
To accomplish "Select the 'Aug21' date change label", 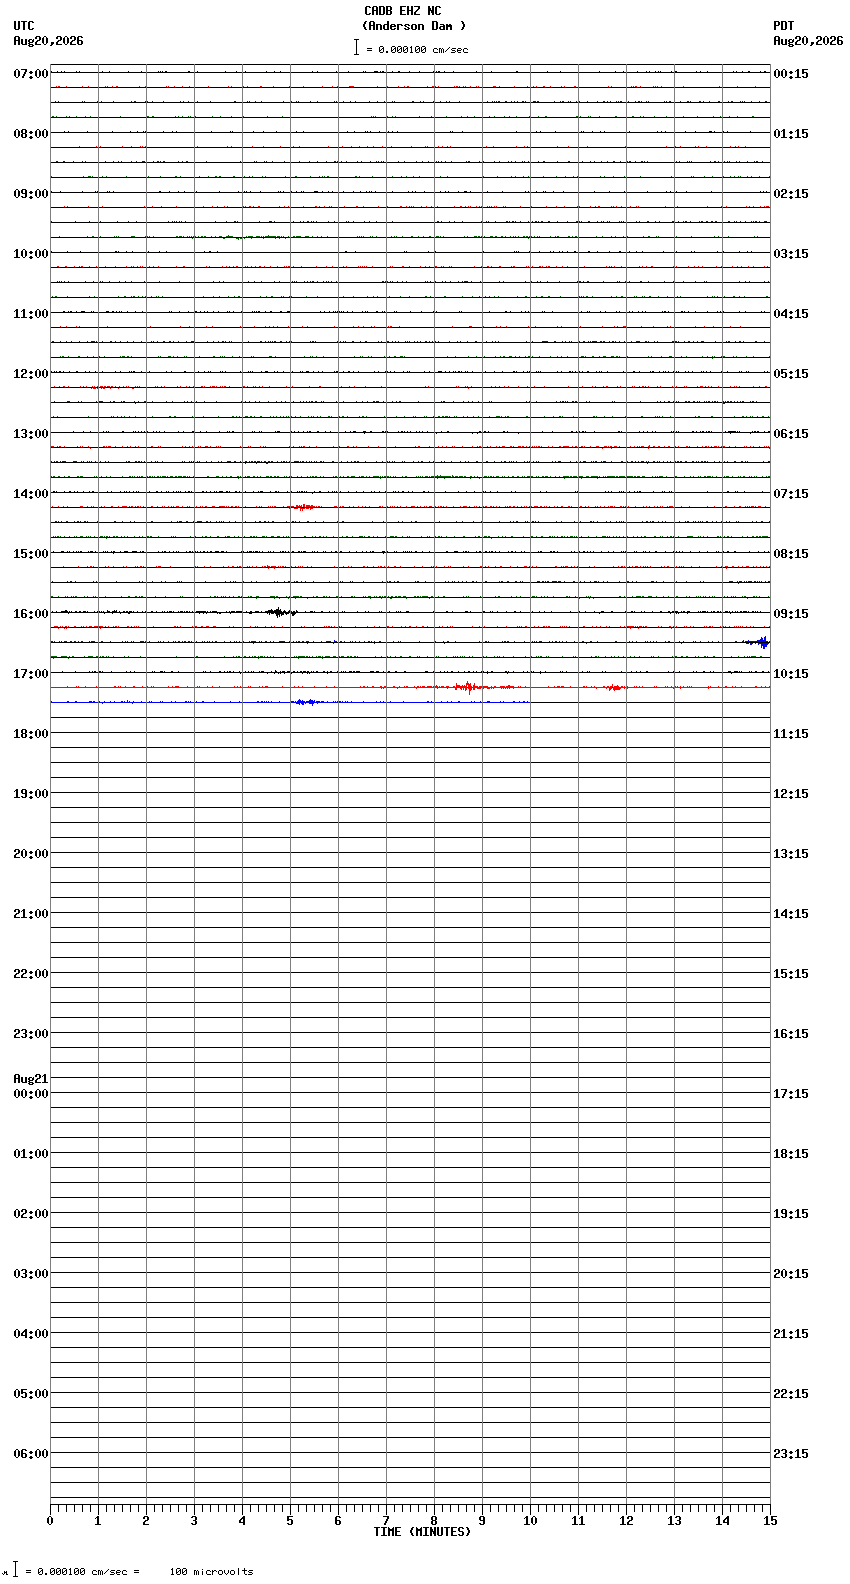I will tap(31, 1079).
